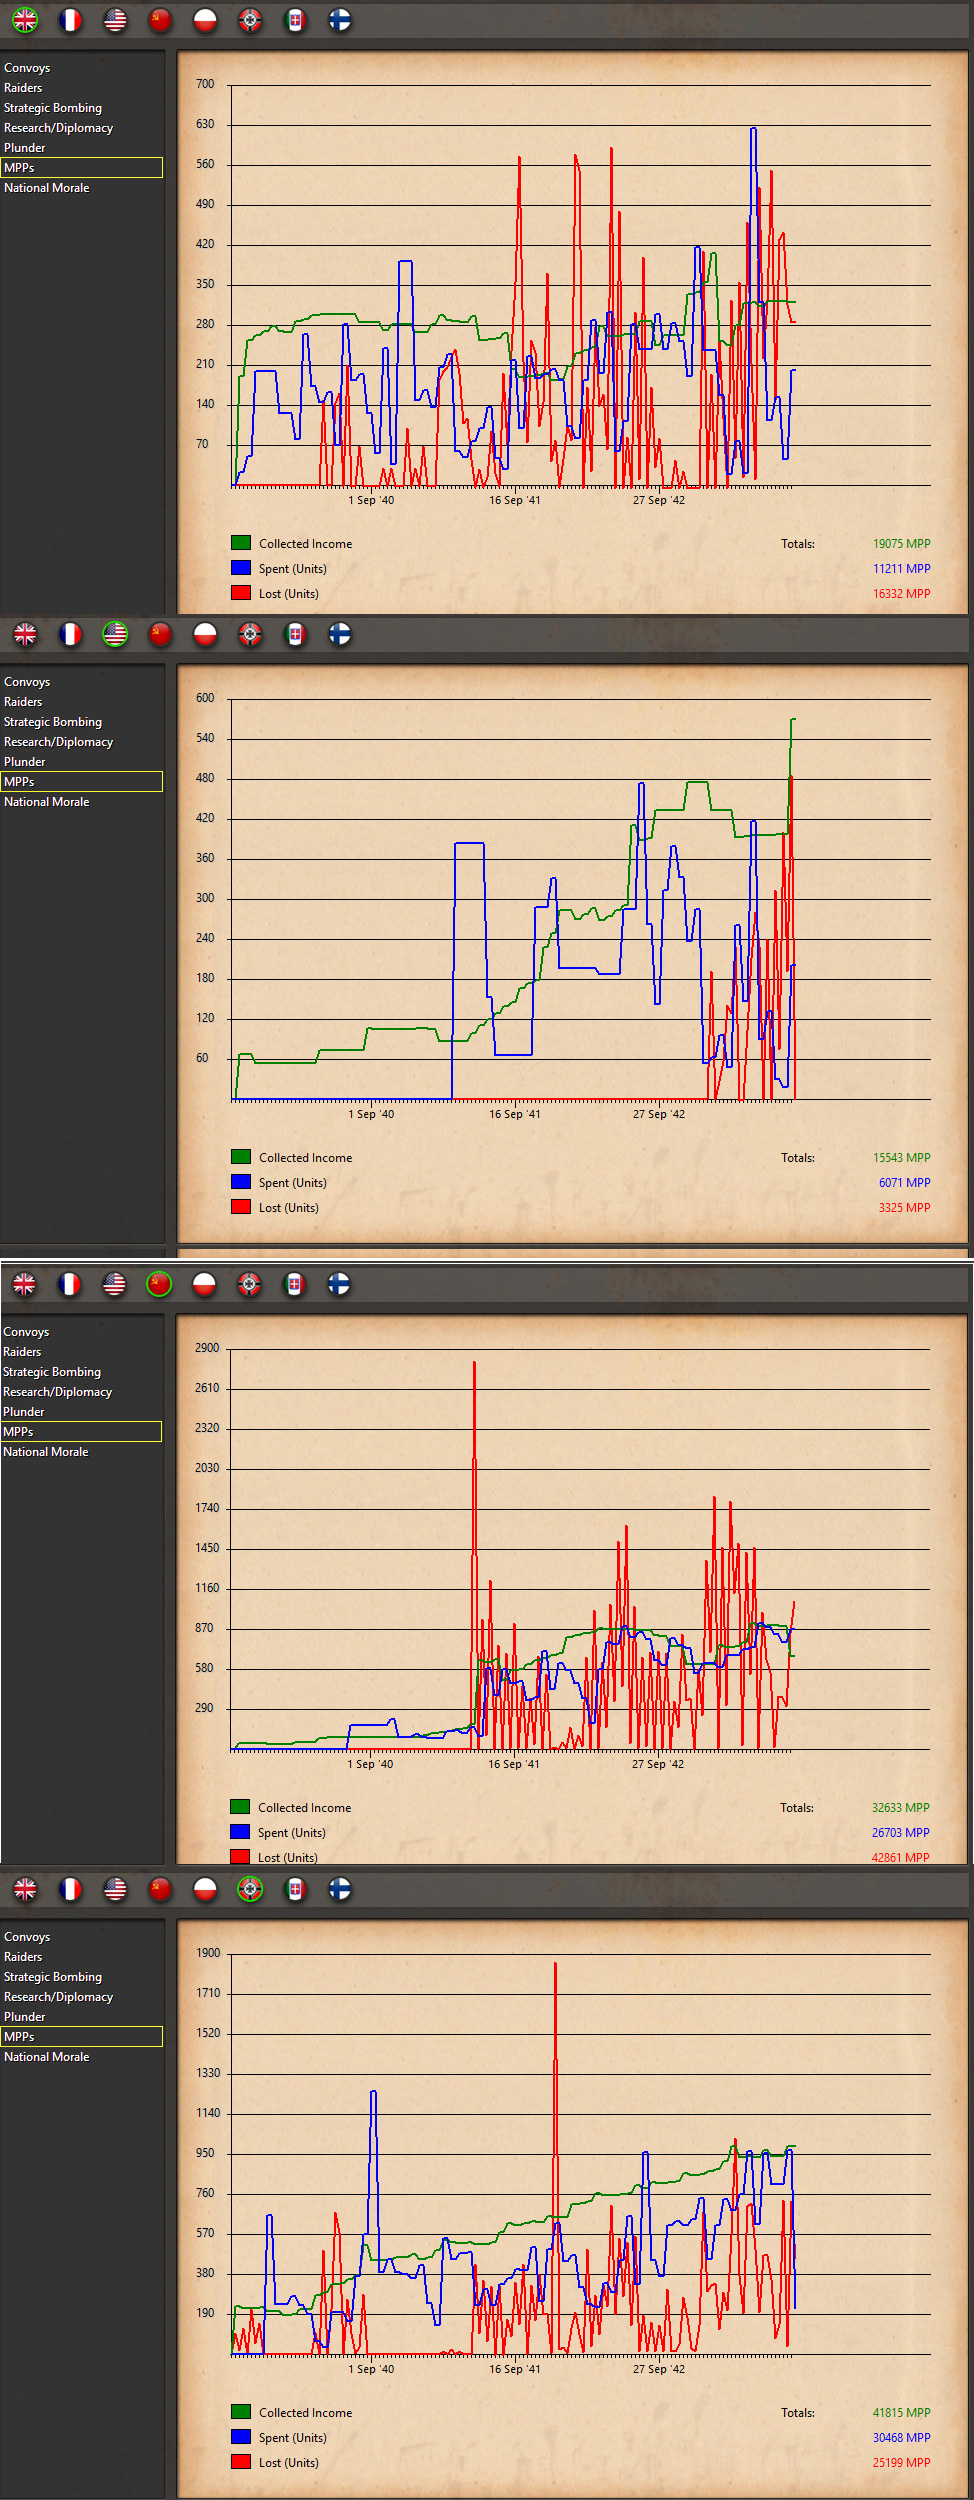Select the Germany flag in the topmost panel
The width and height of the screenshot is (974, 2500).
[250, 20]
